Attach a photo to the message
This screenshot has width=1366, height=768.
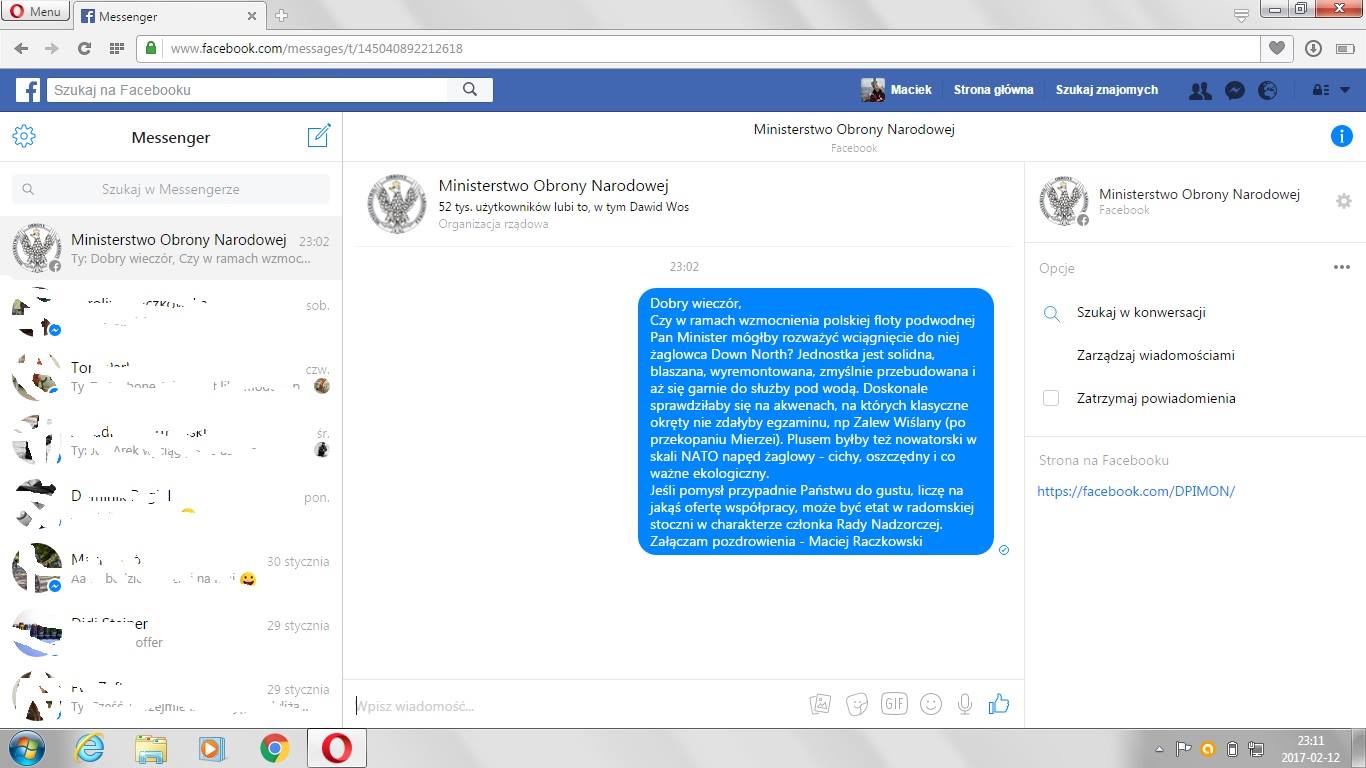pos(820,704)
